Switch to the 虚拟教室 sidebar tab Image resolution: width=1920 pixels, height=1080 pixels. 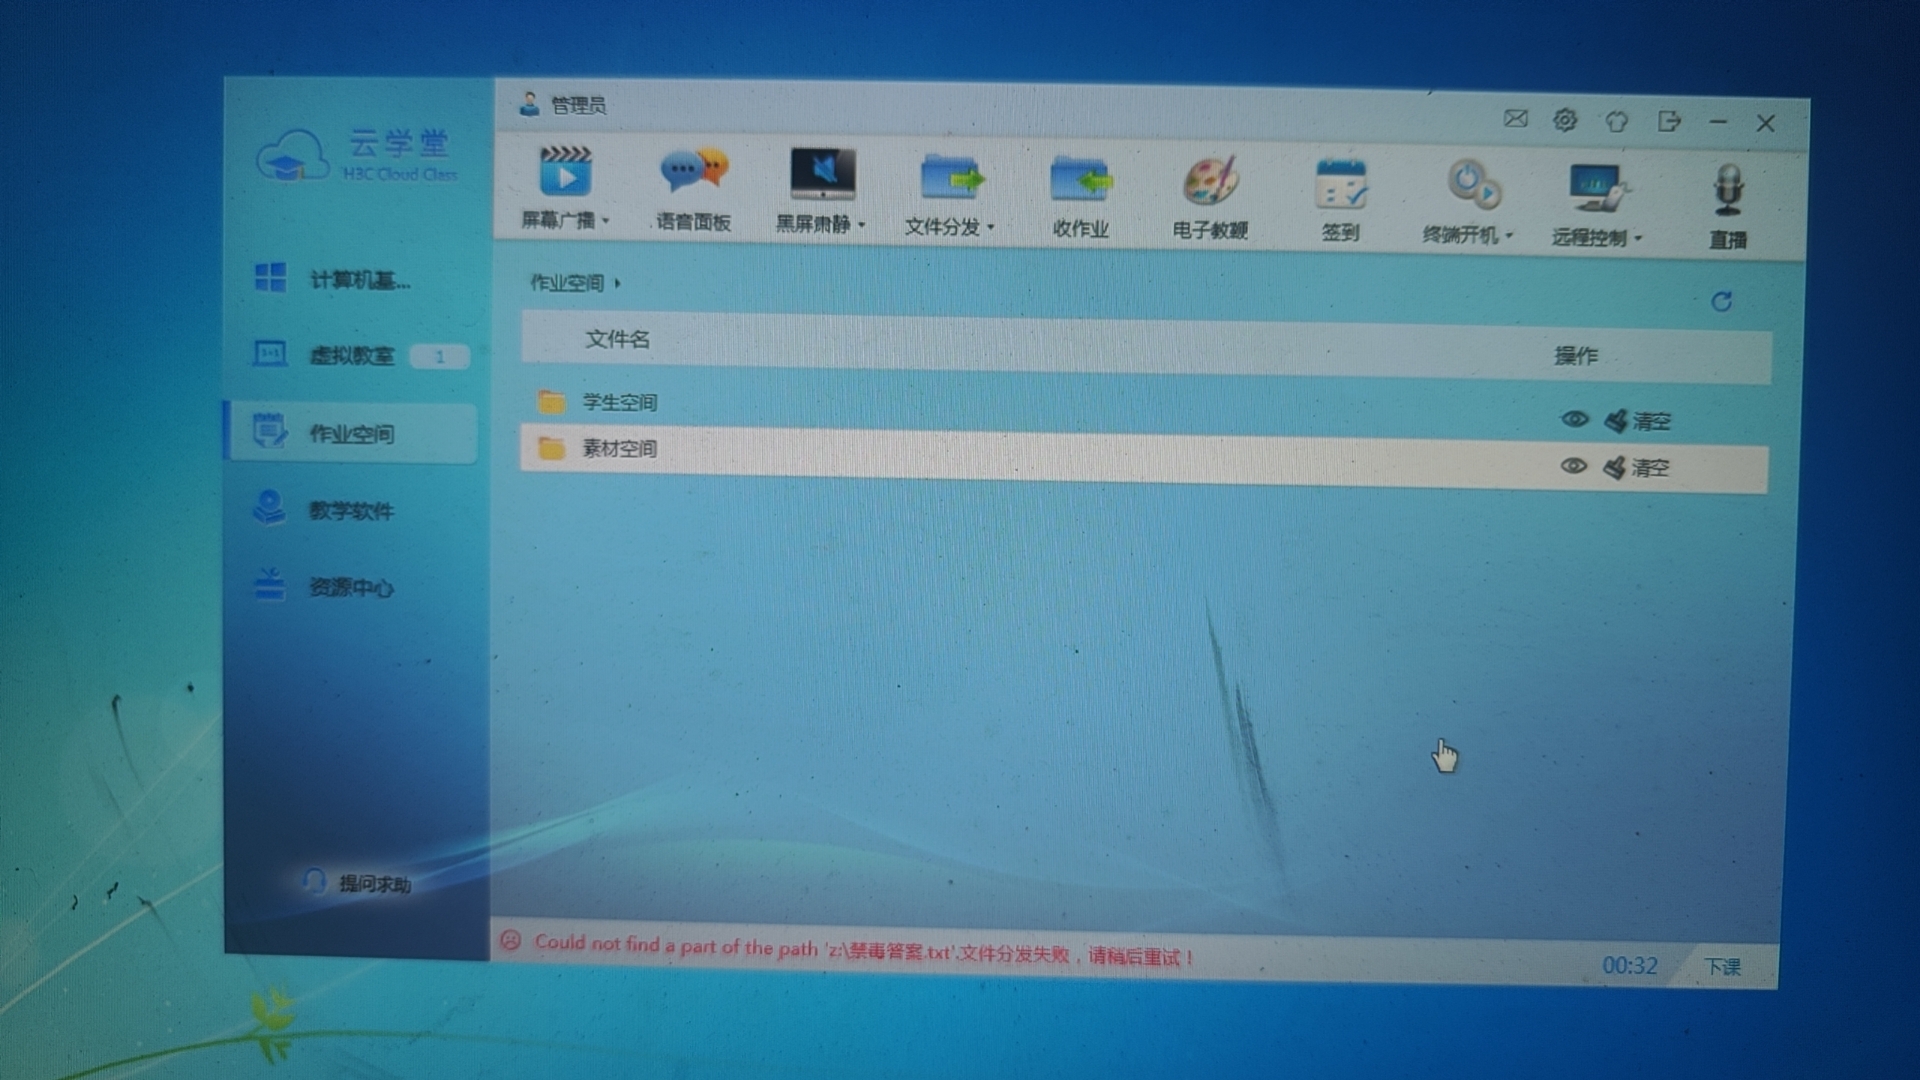coord(350,356)
